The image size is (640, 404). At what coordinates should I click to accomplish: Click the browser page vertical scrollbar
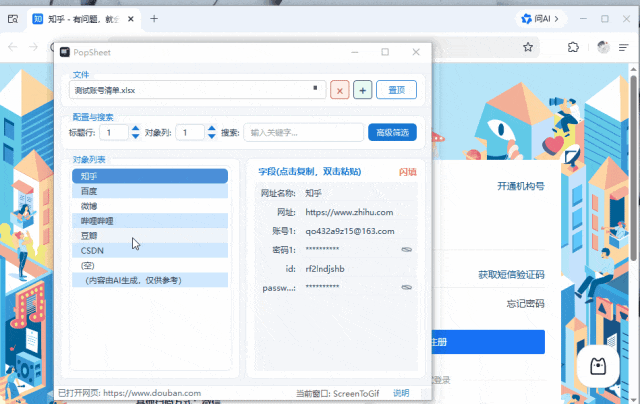[633, 167]
